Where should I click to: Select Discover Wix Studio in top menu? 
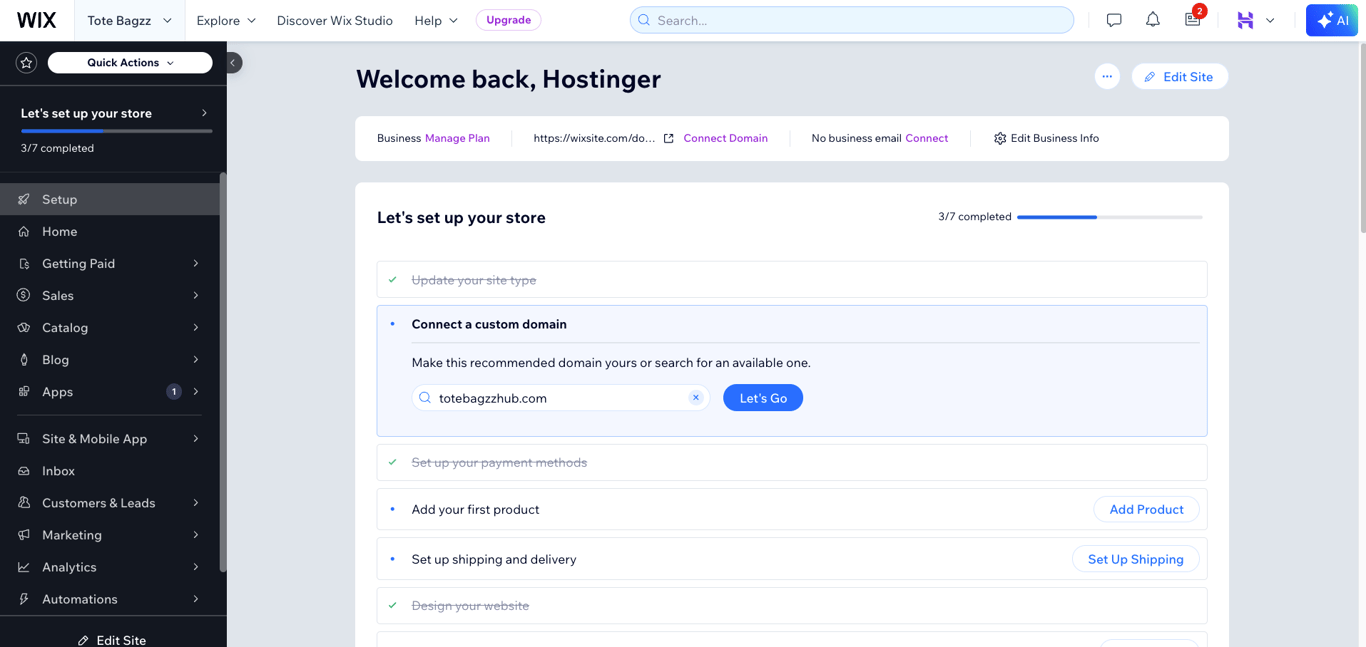334,20
